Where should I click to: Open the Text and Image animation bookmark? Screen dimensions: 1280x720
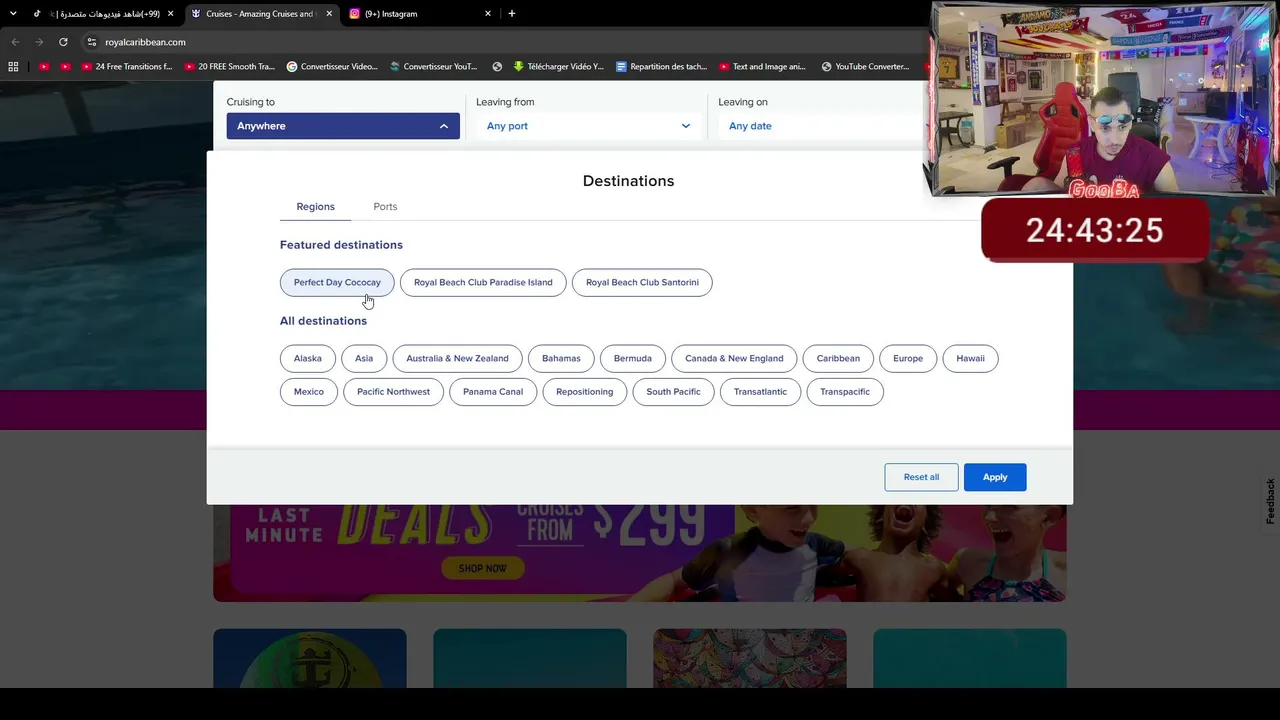pos(762,67)
